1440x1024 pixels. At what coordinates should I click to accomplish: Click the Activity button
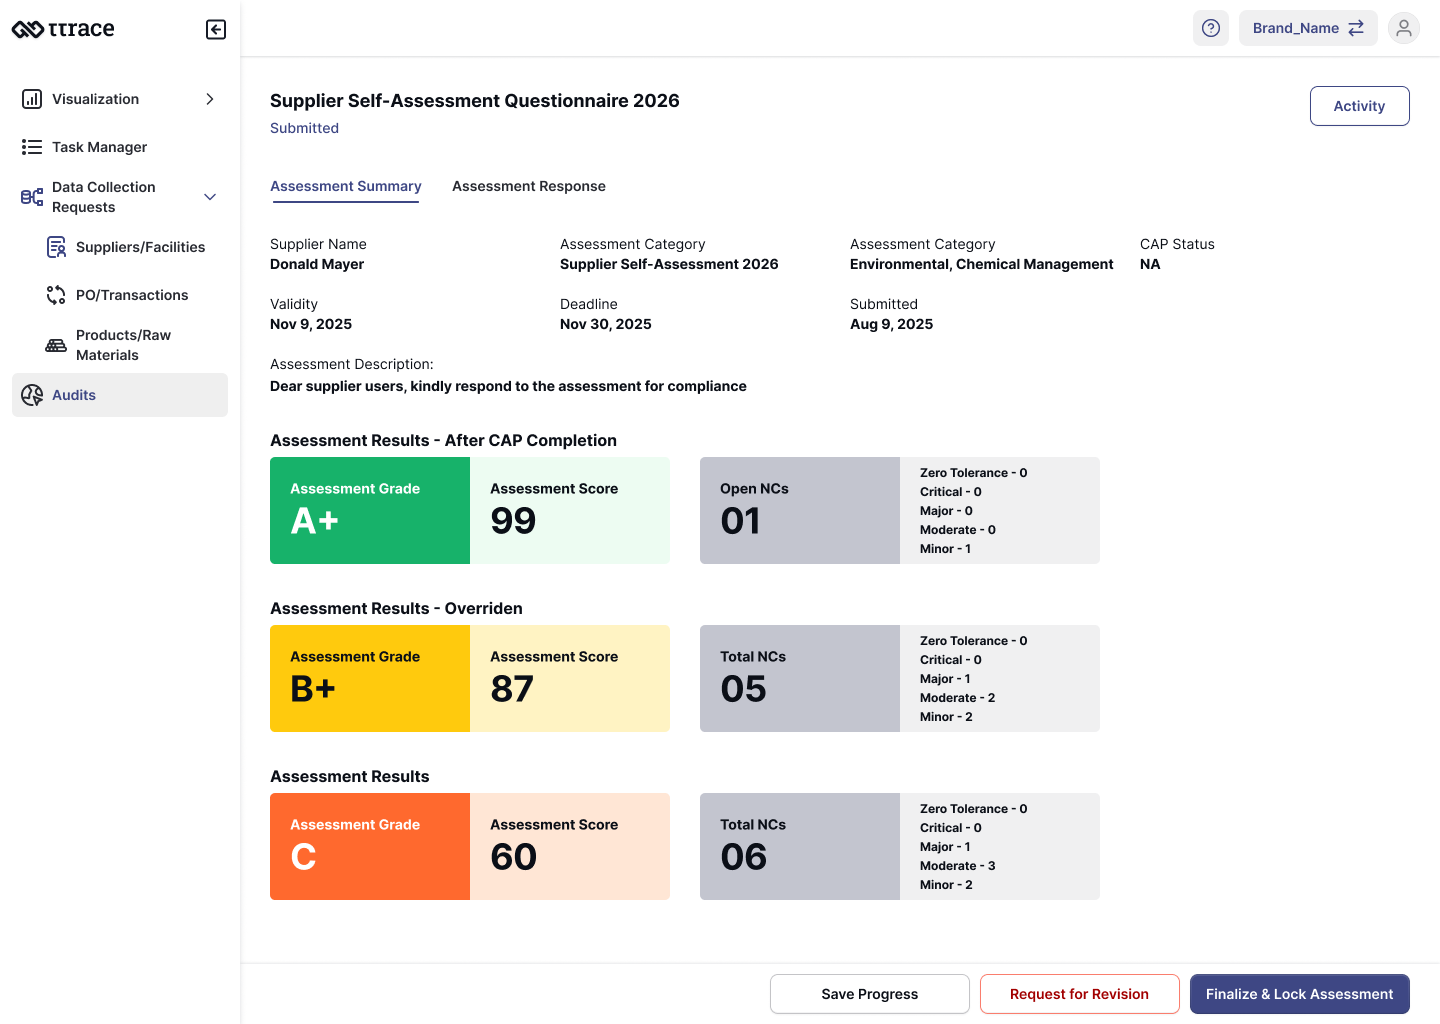(1360, 106)
